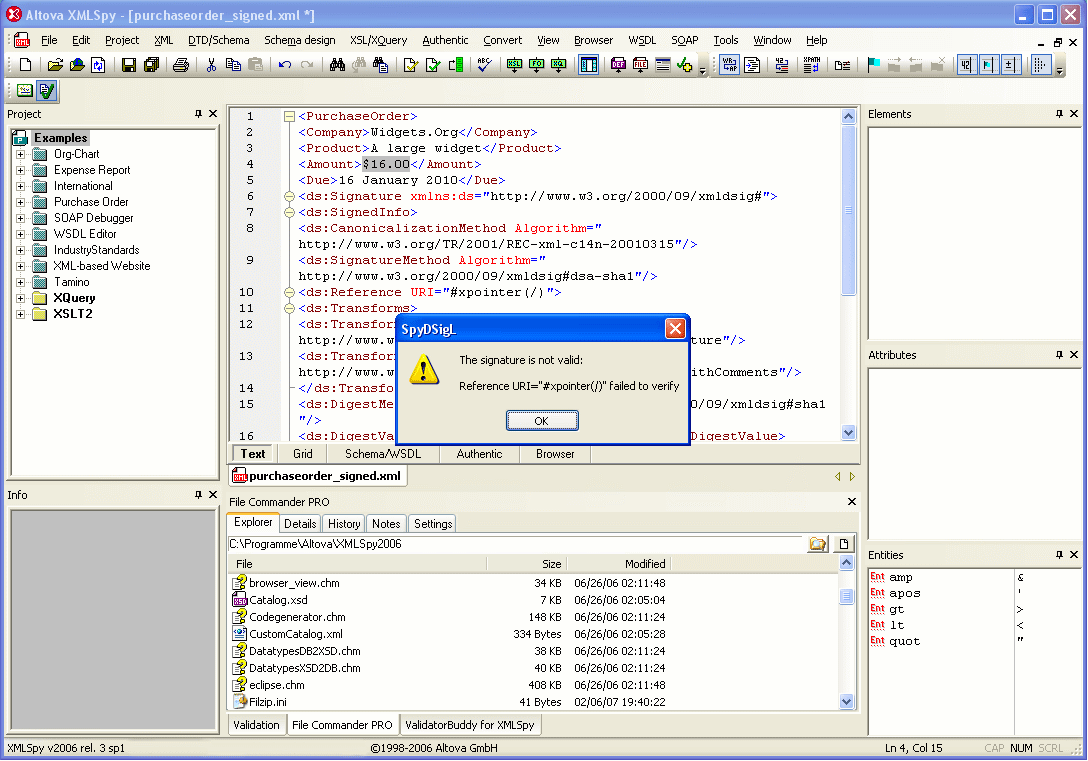Toggle the WRAP word wrap button

click(729, 65)
